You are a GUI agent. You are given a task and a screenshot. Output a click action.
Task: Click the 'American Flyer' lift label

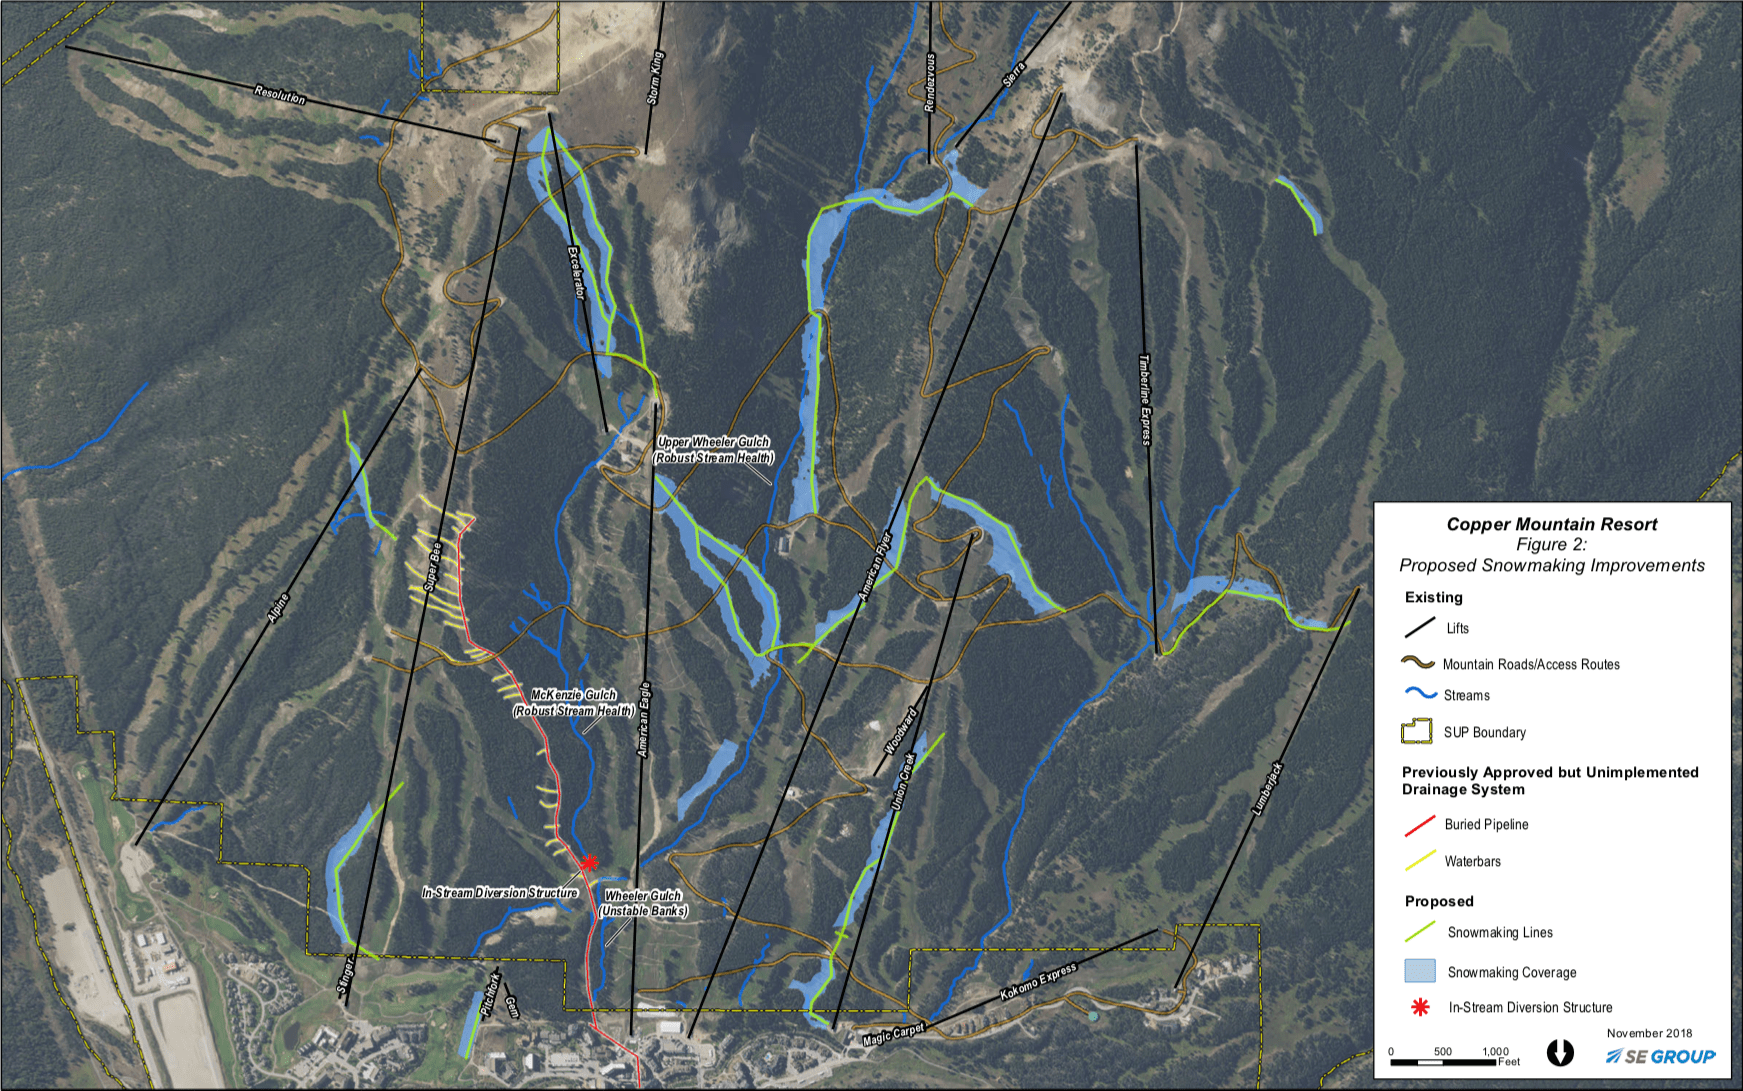coord(875,567)
